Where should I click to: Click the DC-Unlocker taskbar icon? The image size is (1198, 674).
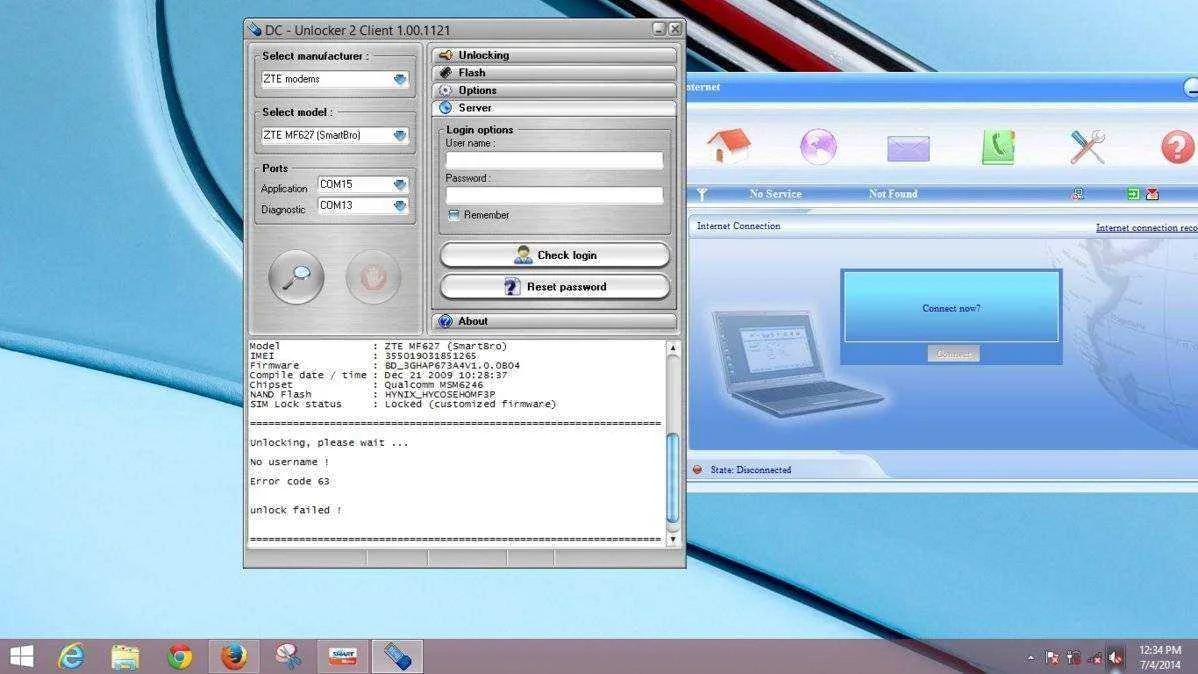click(x=397, y=656)
